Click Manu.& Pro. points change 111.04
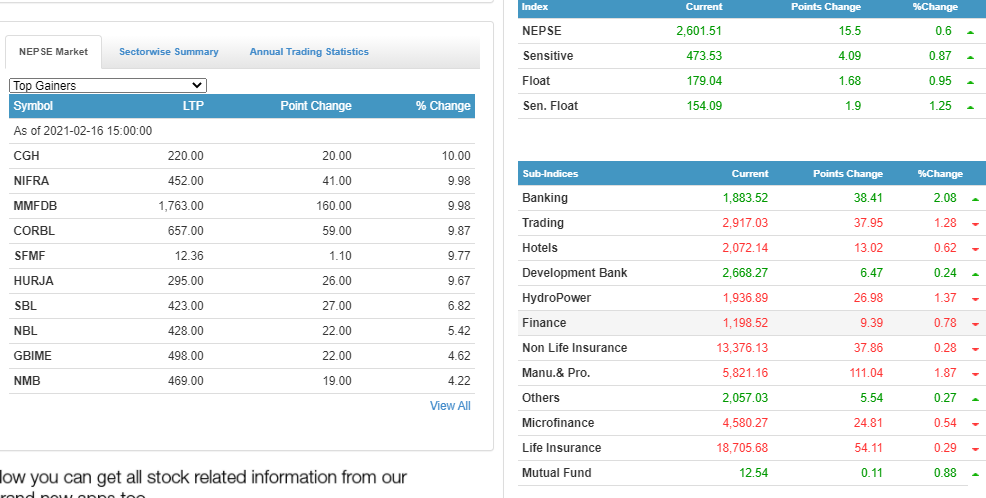This screenshot has width=986, height=498. coord(866,373)
